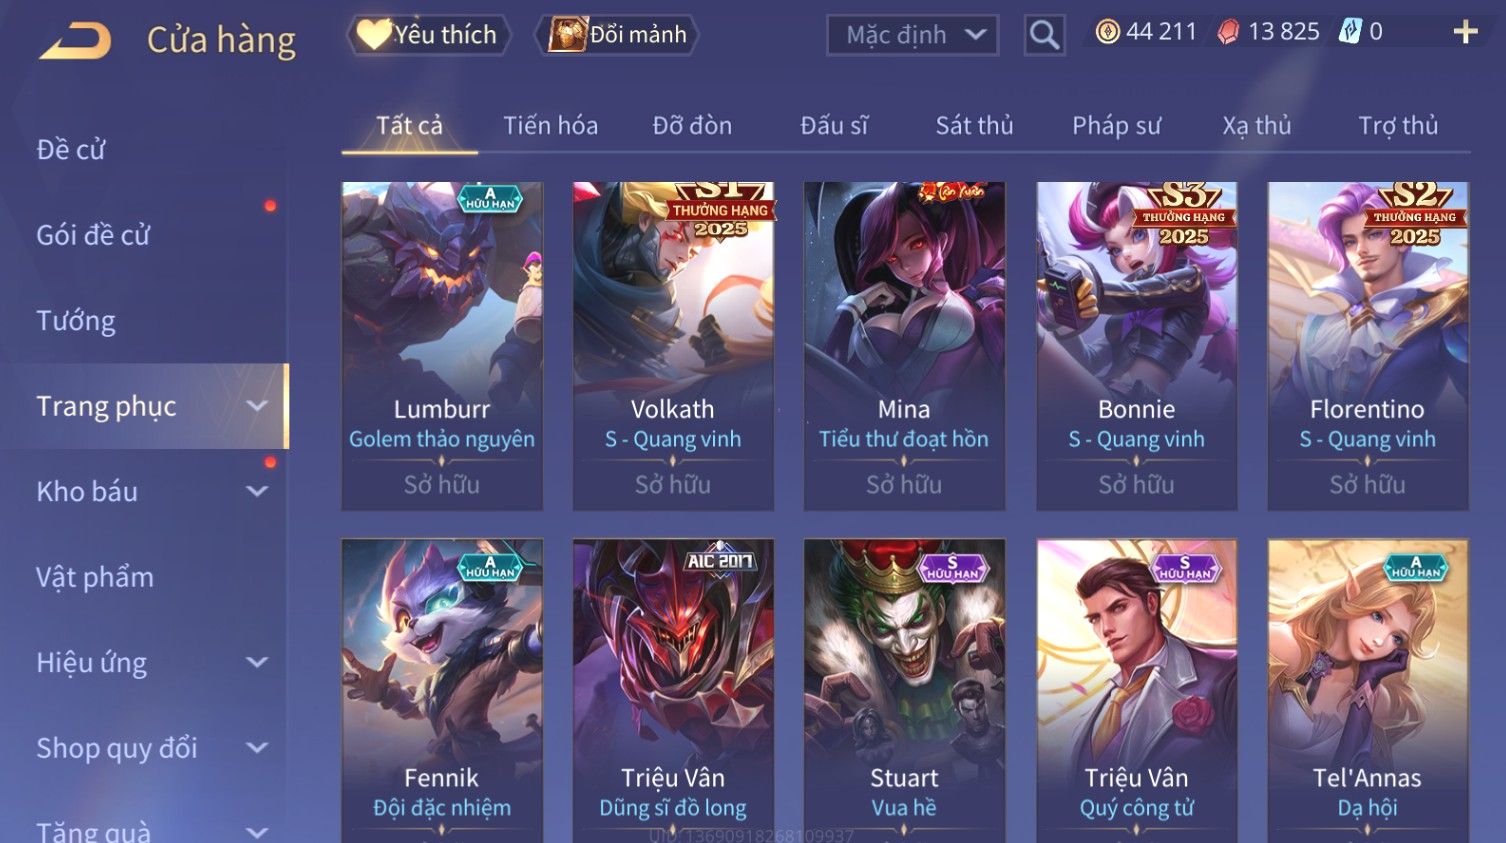This screenshot has height=843, width=1506.
Task: Open the search magnifier icon
Action: tap(1044, 35)
